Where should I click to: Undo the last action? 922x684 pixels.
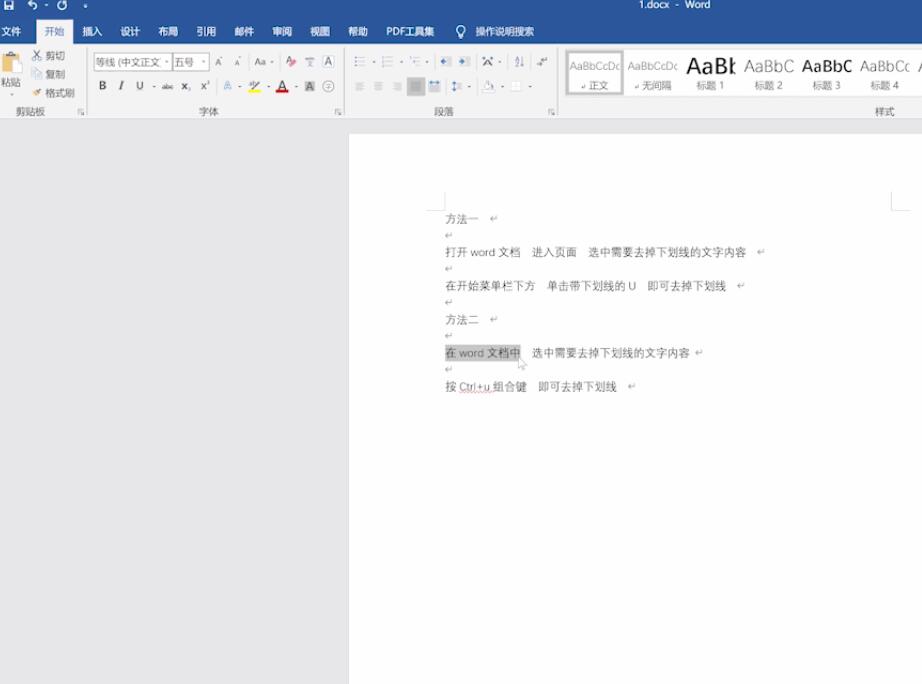(32, 5)
